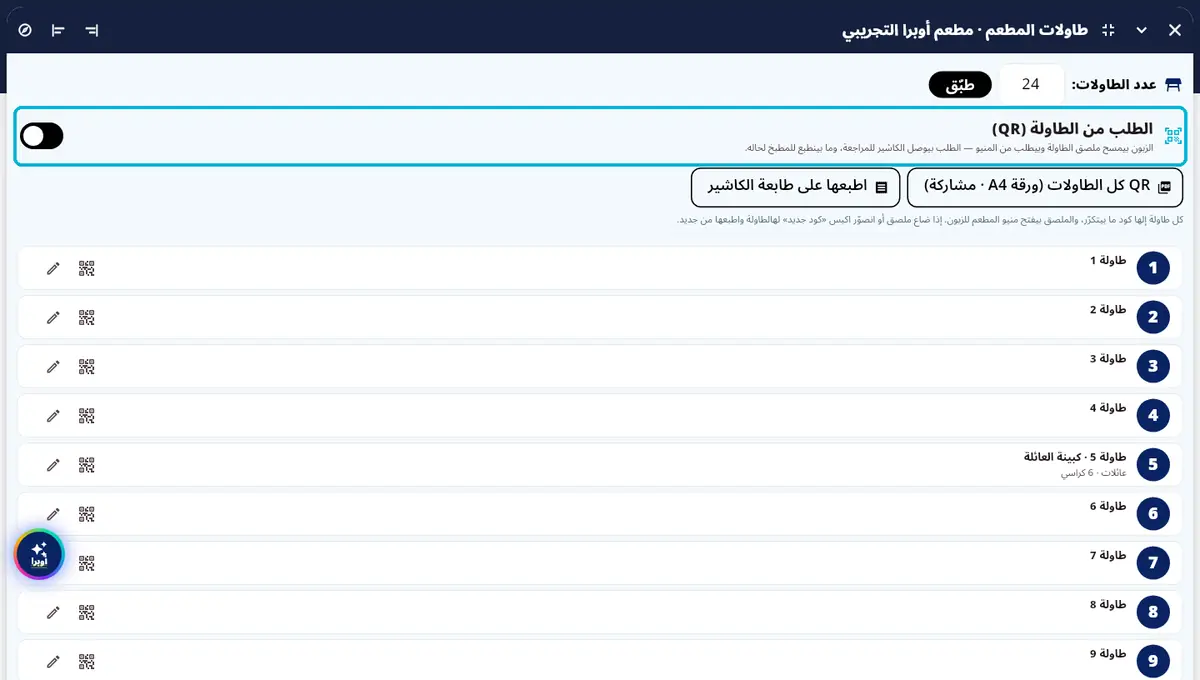Click the pencil icon for طاولة 9
This screenshot has width=1200, height=680.
53,661
